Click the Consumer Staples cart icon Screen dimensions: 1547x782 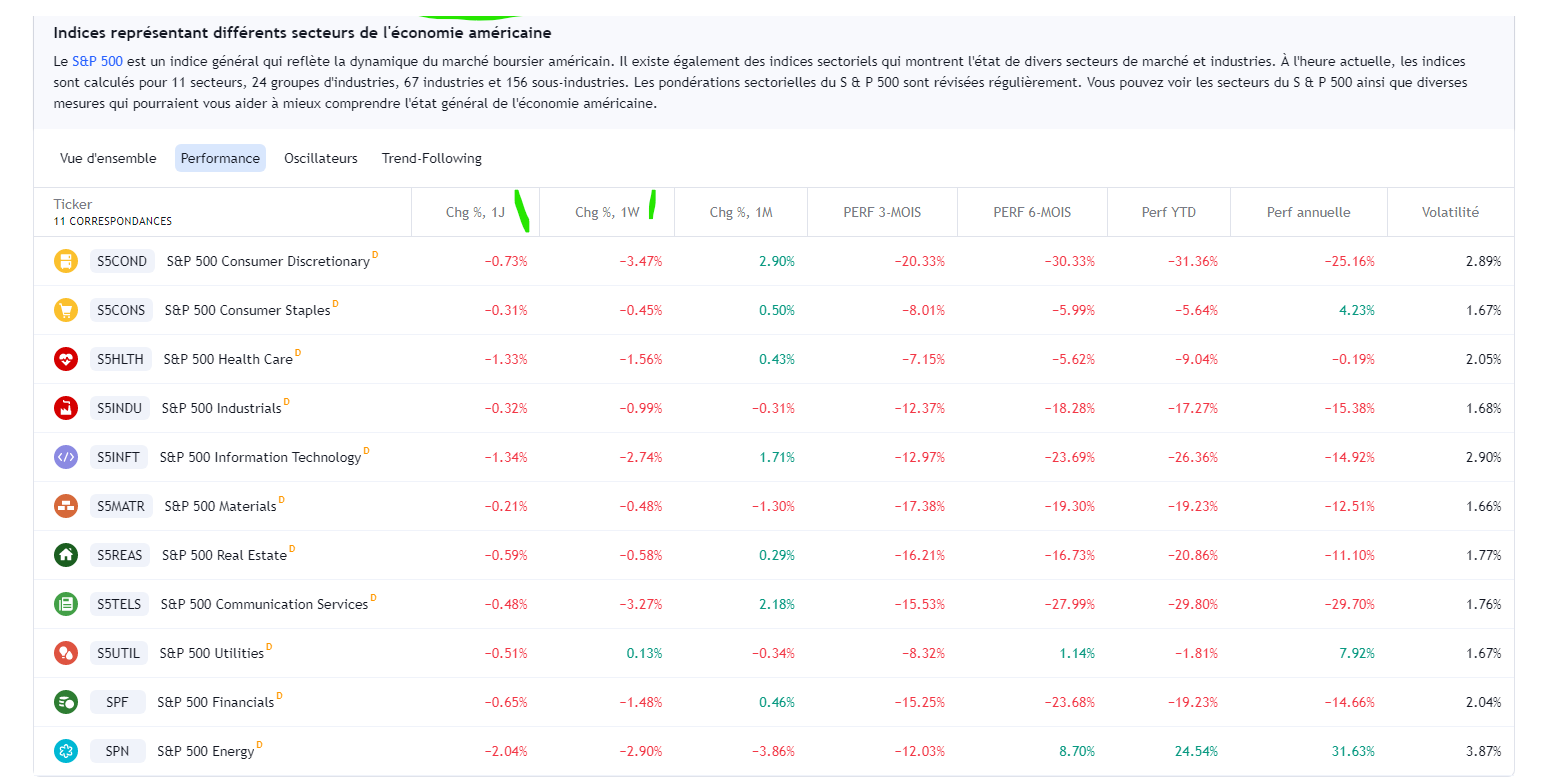66,311
